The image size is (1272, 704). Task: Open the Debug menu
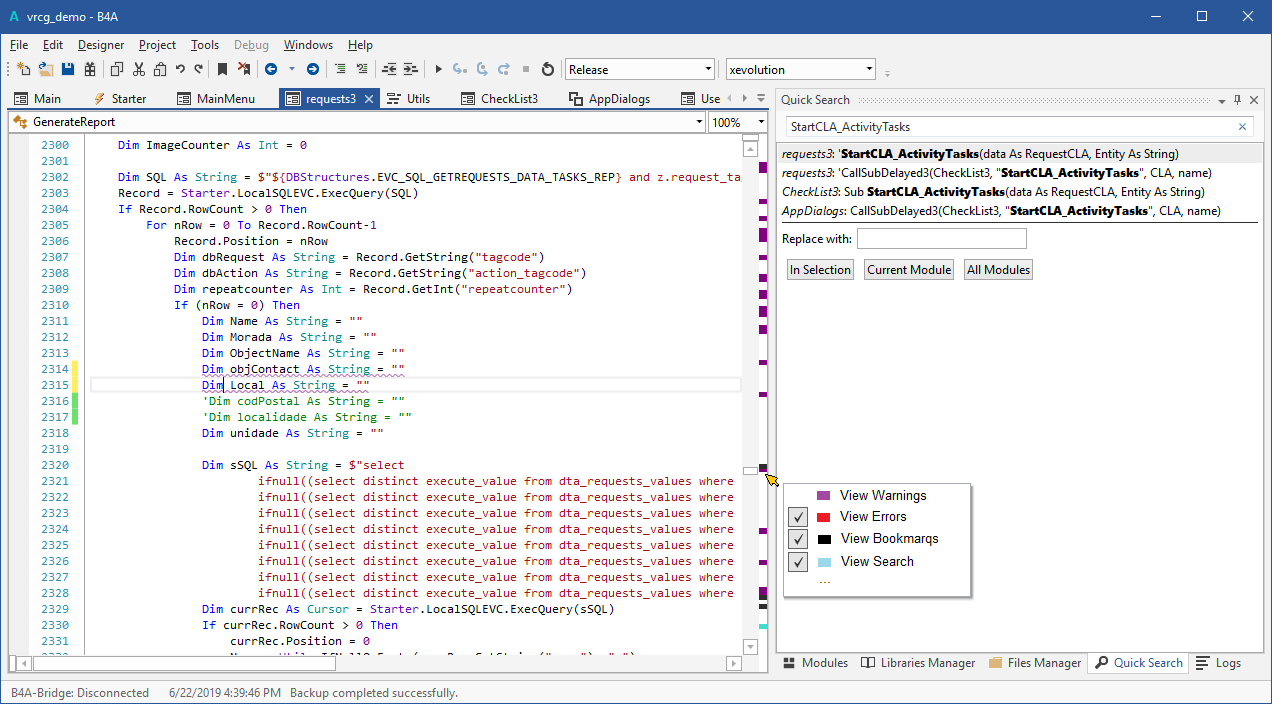pos(251,45)
